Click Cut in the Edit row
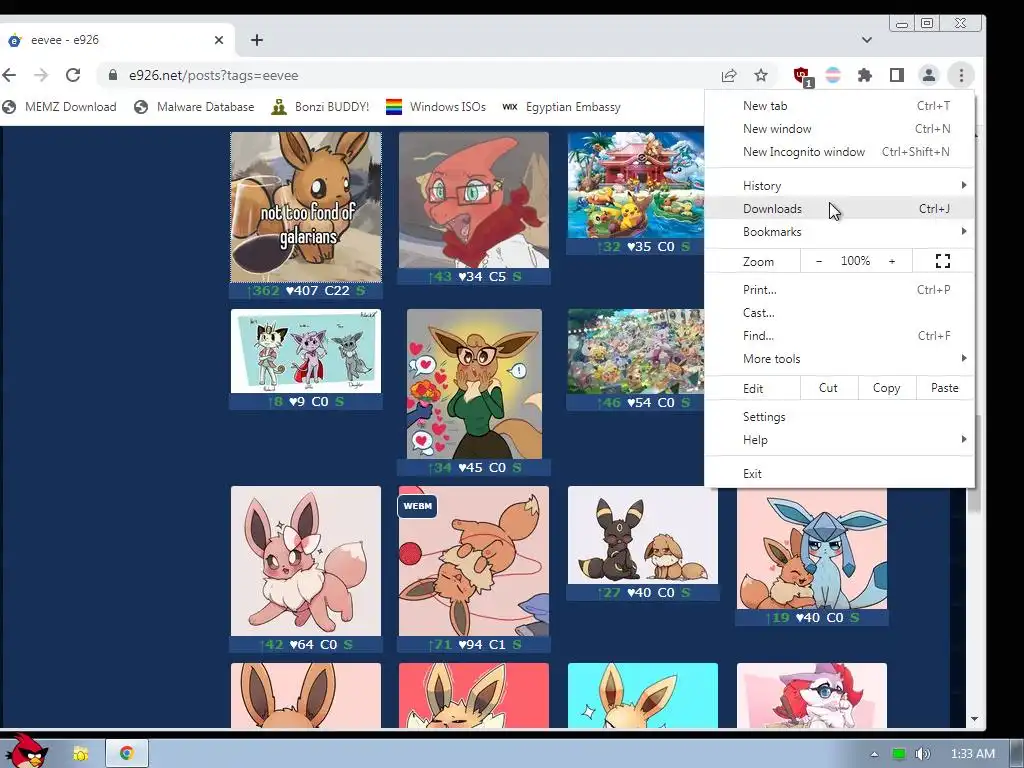 828,388
